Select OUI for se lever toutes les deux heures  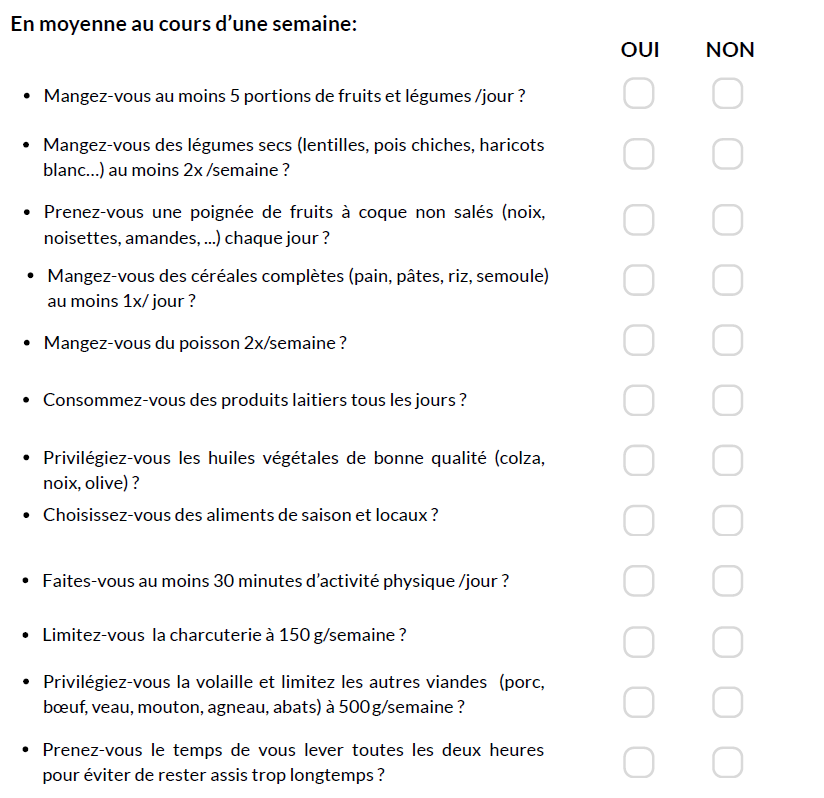pyautogui.click(x=638, y=762)
